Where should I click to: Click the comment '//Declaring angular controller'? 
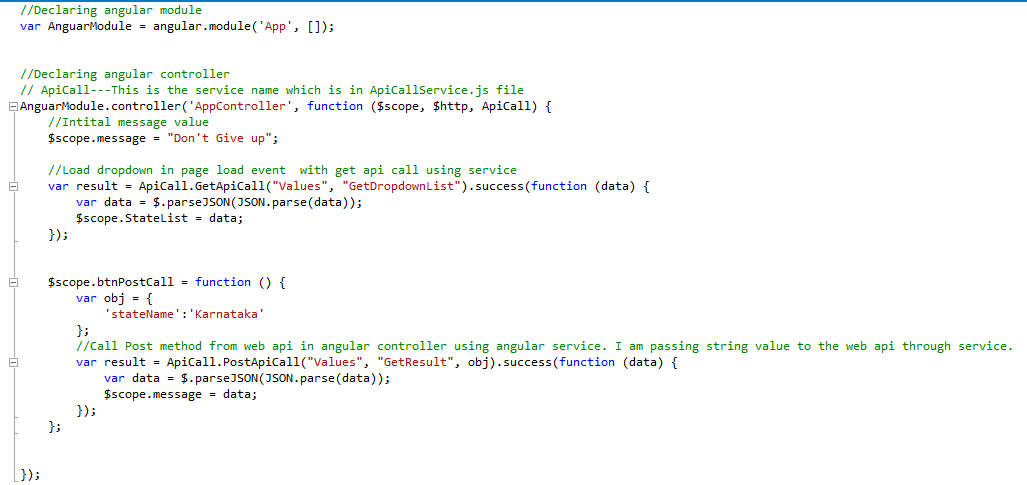click(x=125, y=74)
